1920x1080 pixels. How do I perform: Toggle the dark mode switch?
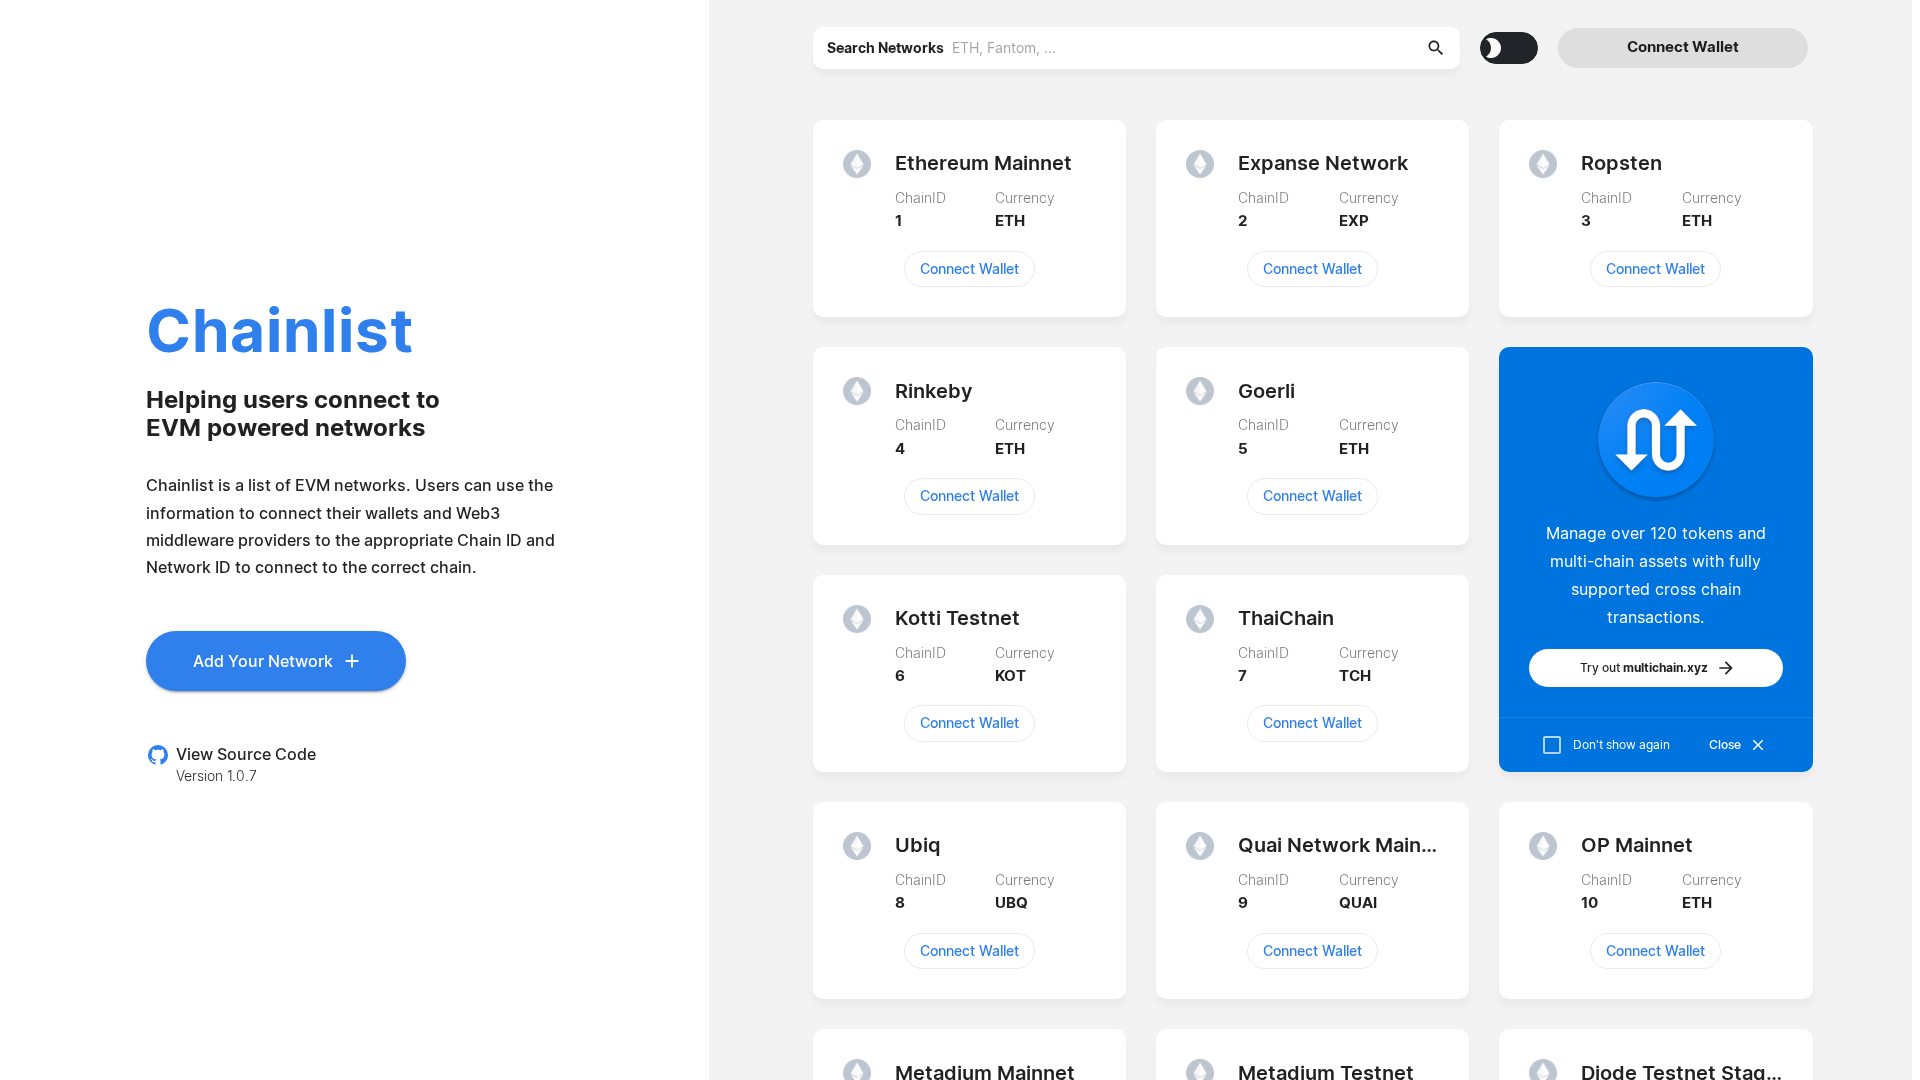click(x=1508, y=48)
